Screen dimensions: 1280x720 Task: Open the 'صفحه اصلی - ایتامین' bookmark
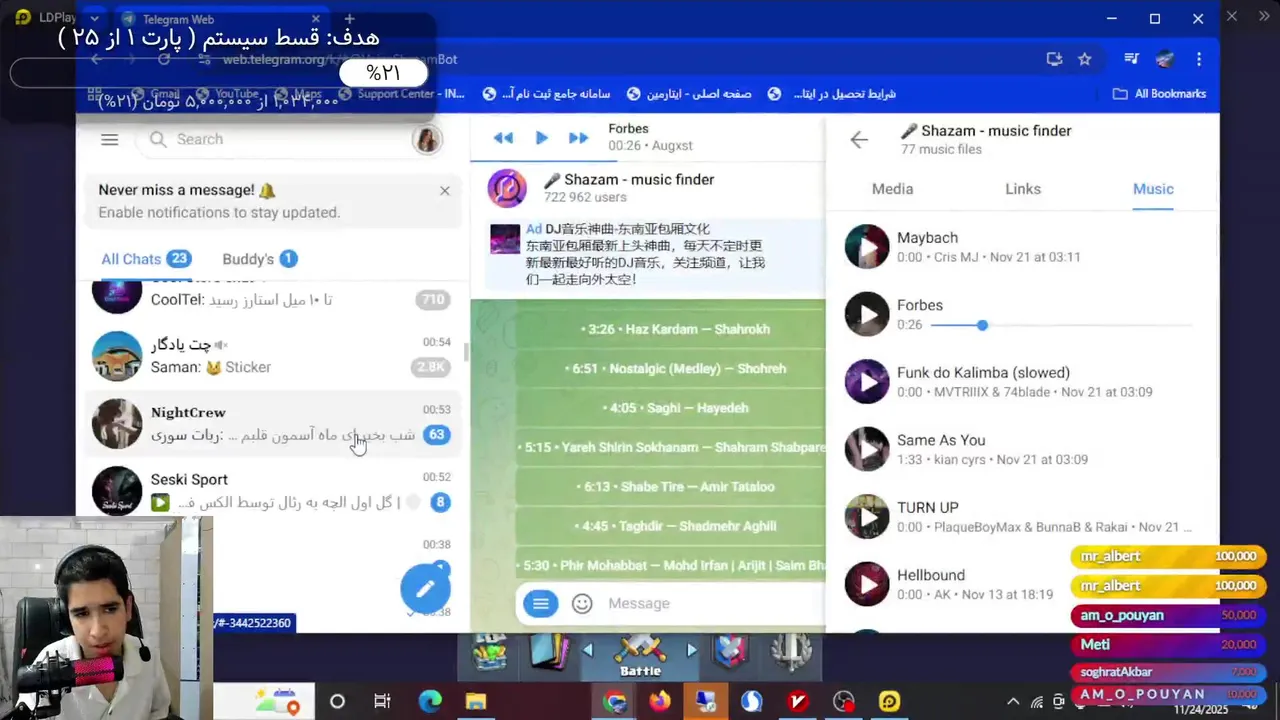[x=689, y=94]
